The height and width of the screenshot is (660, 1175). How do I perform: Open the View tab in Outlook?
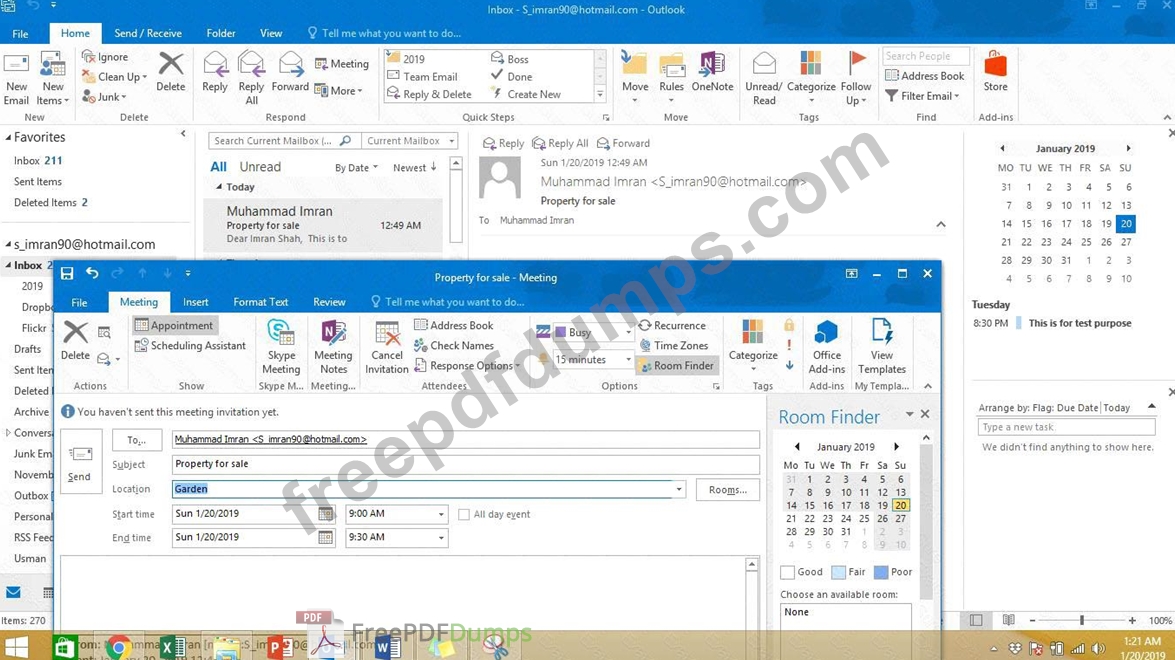click(x=271, y=33)
